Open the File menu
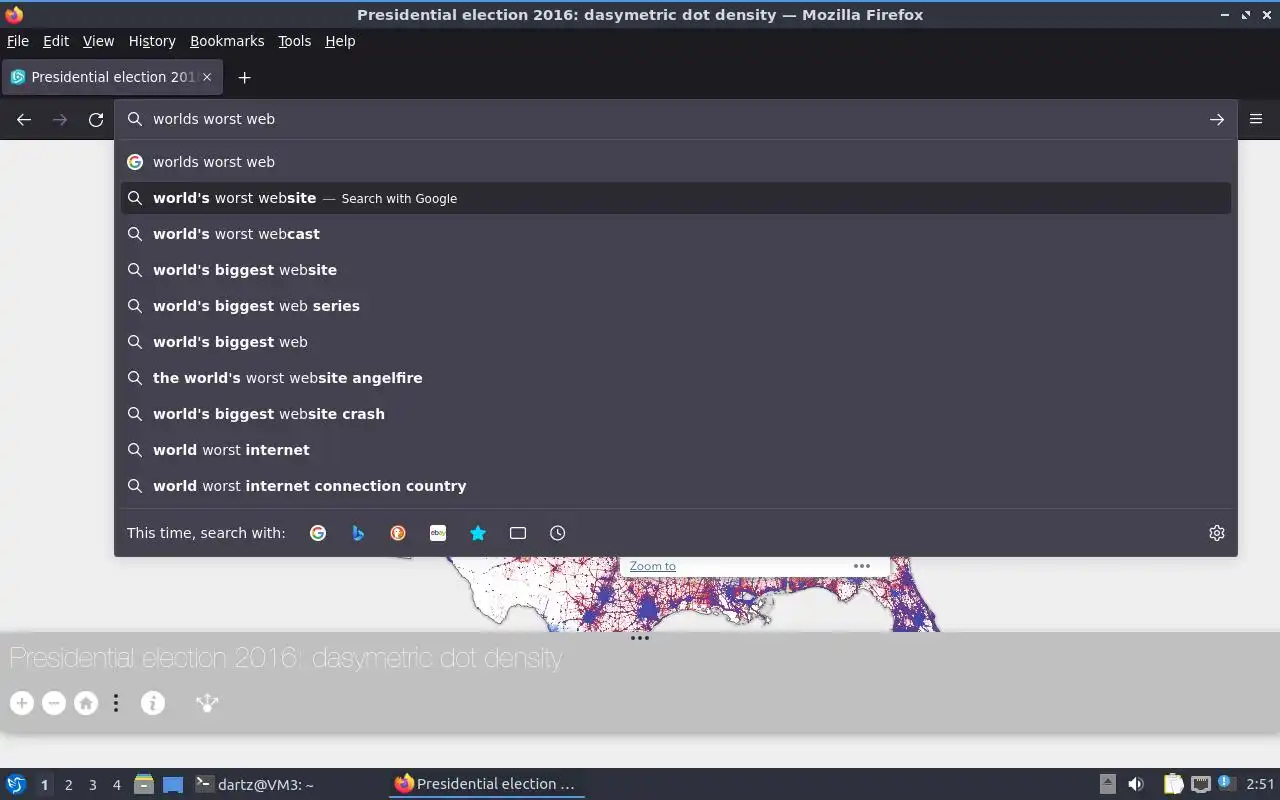The height and width of the screenshot is (800, 1280). pyautogui.click(x=18, y=41)
